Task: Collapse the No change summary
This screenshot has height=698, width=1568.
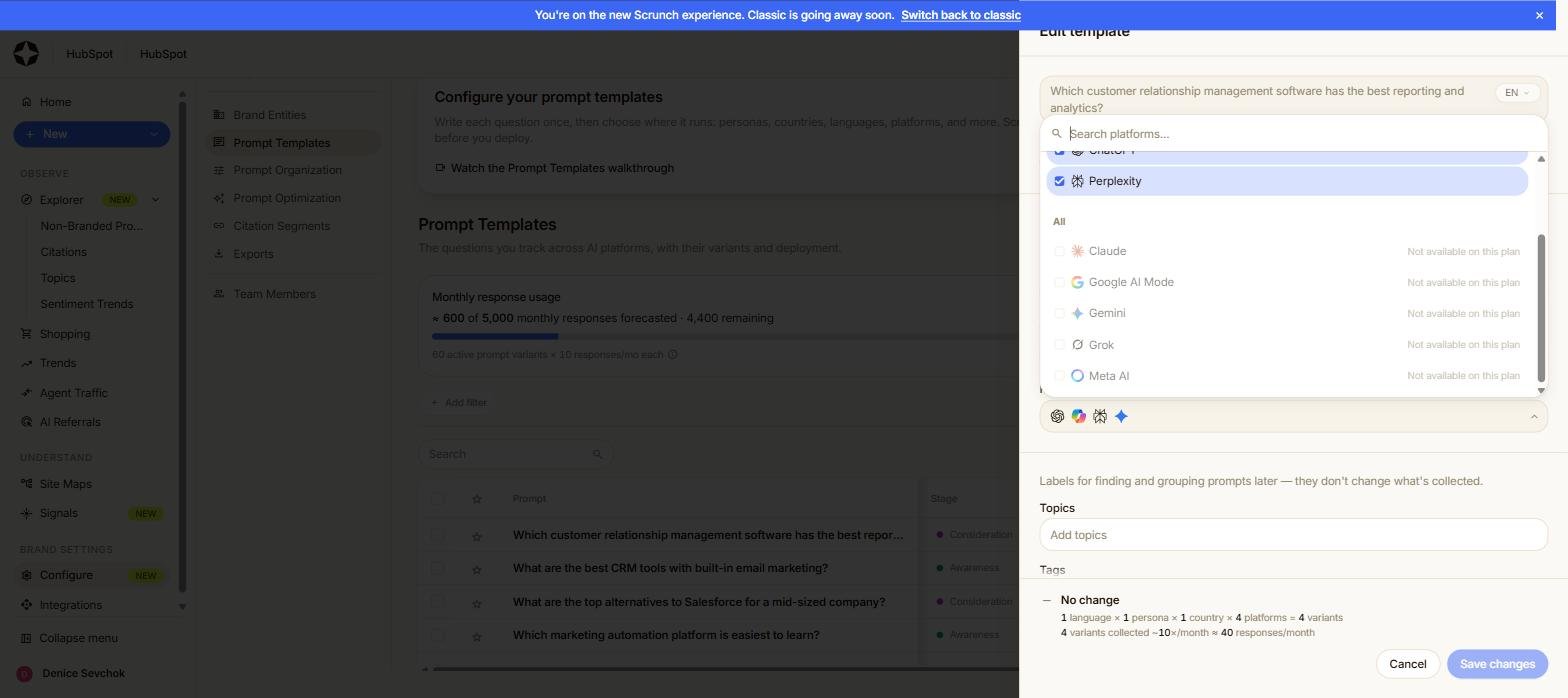Action: (1046, 600)
